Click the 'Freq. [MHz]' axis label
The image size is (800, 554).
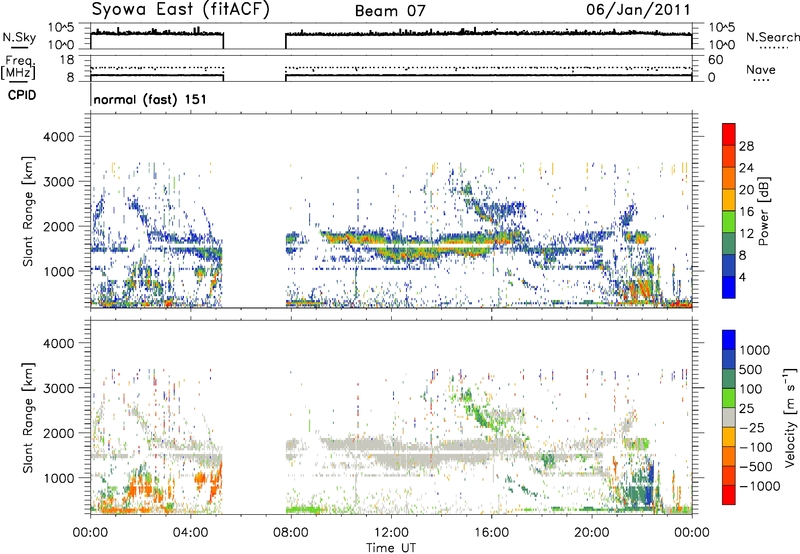pos(18,68)
